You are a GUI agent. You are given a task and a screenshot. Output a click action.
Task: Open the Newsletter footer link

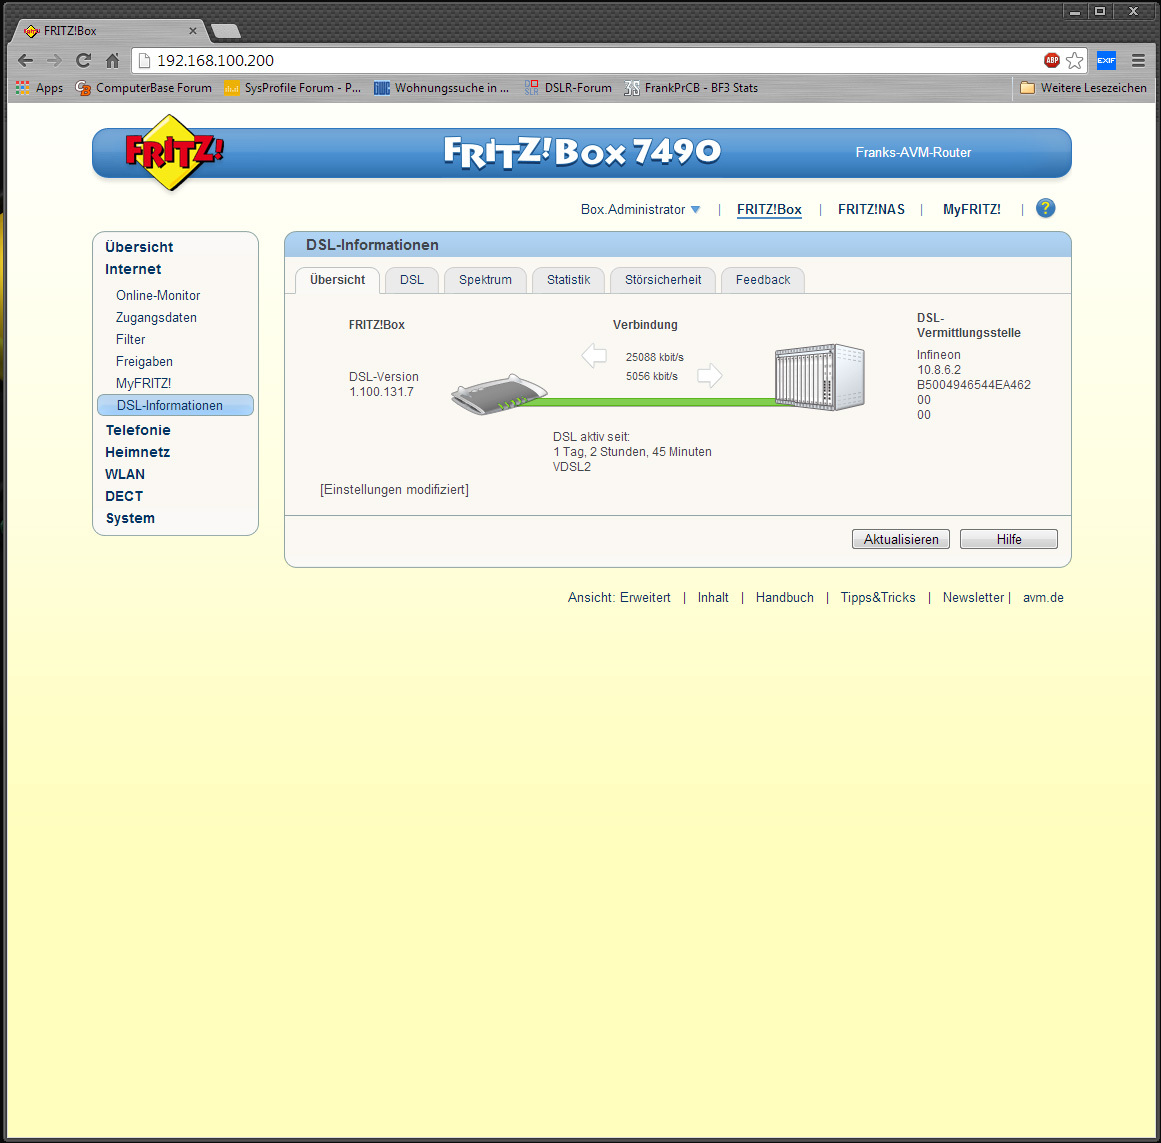(x=973, y=598)
